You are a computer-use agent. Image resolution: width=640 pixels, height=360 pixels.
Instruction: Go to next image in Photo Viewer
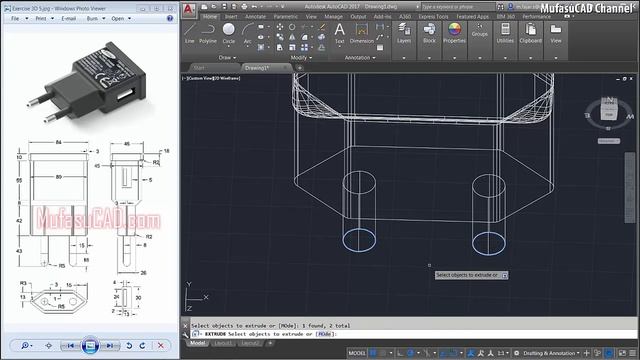click(109, 346)
